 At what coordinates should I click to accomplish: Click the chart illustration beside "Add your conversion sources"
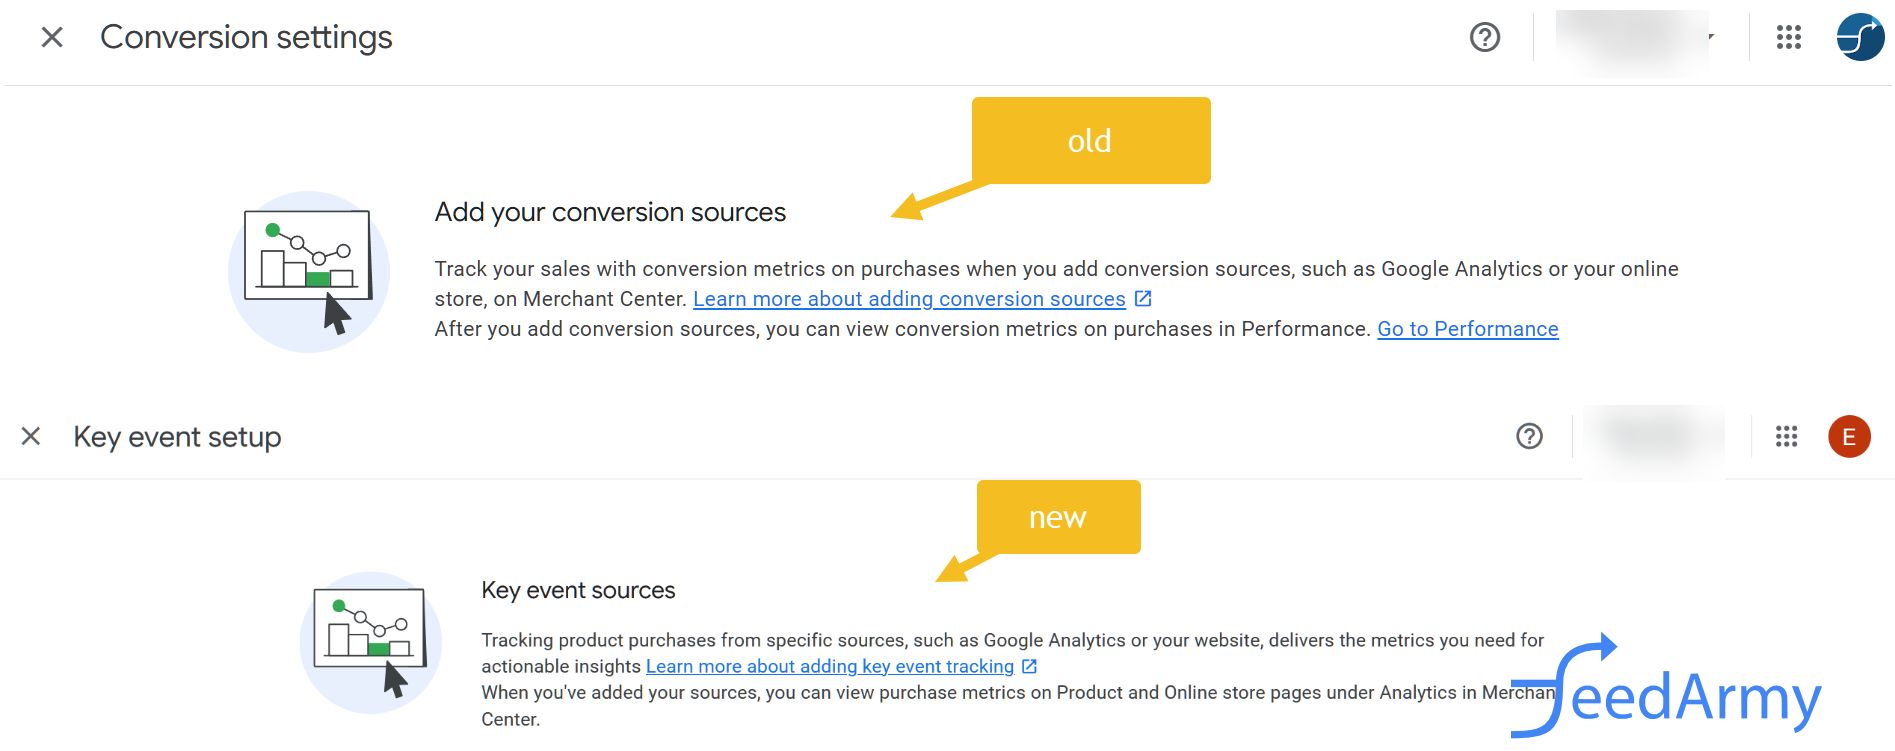[309, 271]
